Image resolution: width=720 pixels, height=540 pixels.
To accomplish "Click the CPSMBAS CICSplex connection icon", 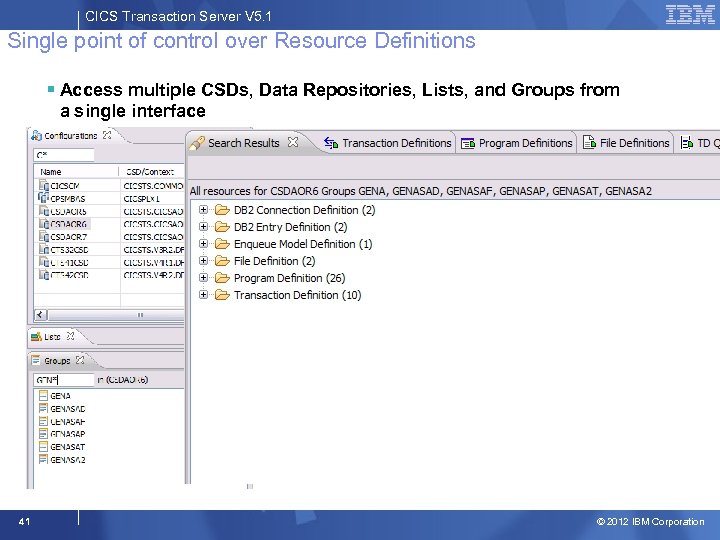I will click(43, 198).
